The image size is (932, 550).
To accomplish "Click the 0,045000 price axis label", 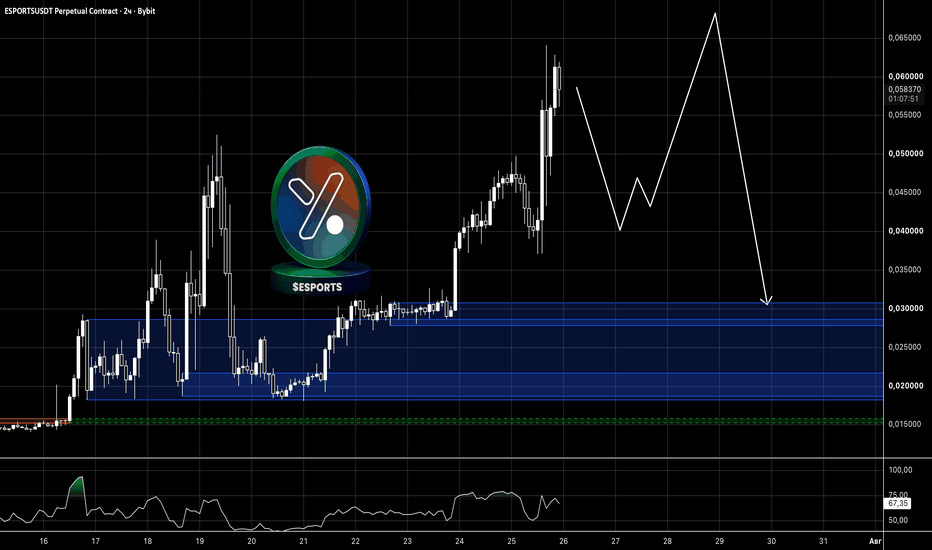I will [x=905, y=192].
